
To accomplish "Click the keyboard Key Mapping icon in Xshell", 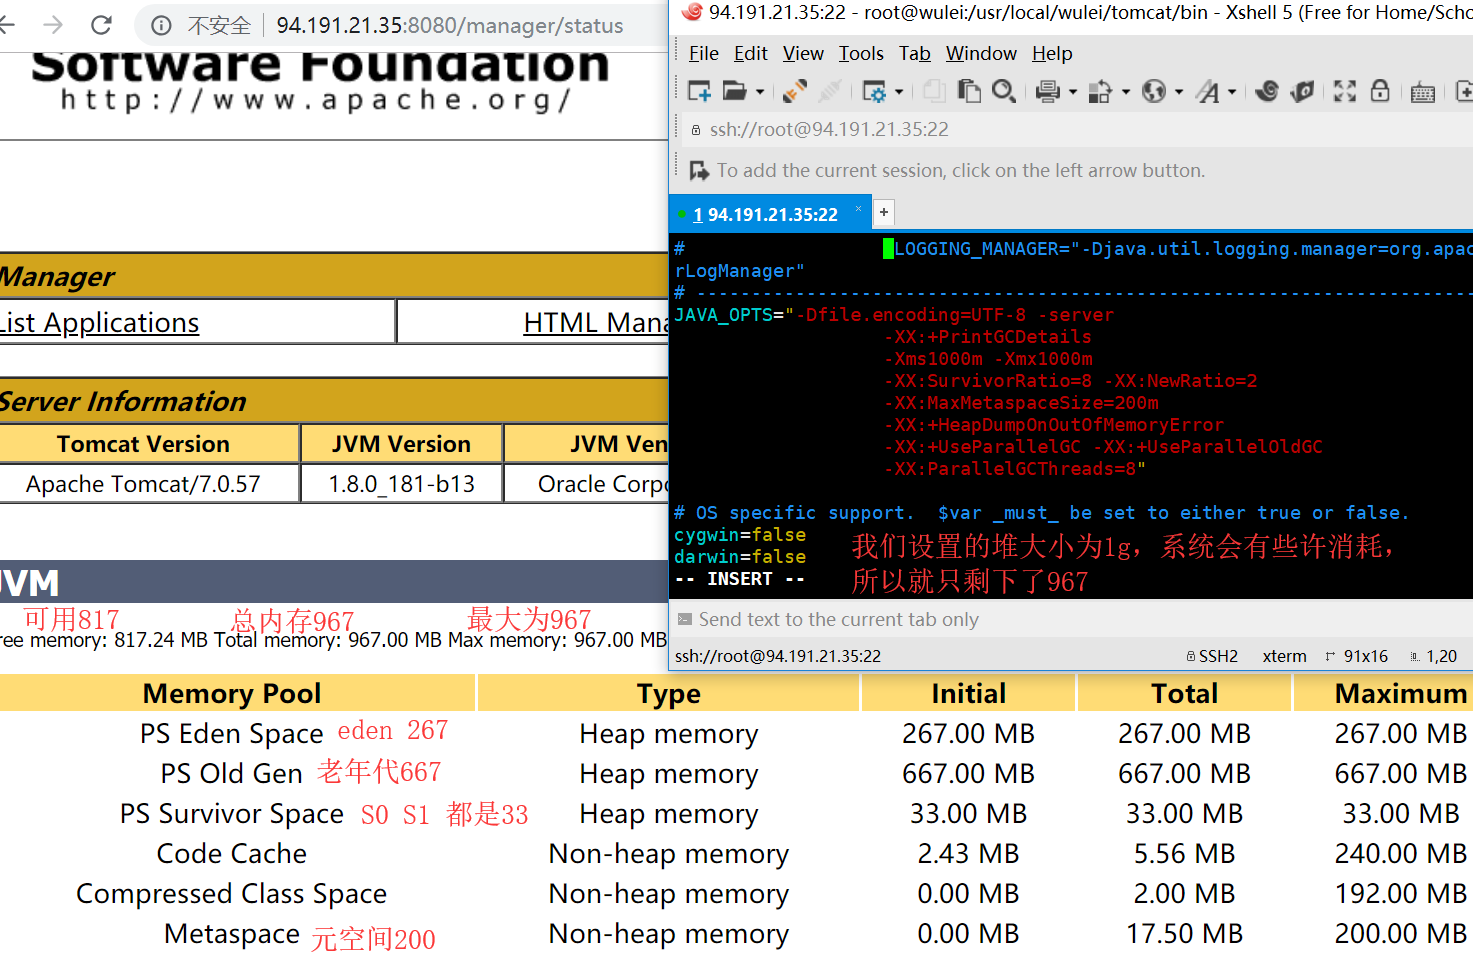I will (1423, 93).
